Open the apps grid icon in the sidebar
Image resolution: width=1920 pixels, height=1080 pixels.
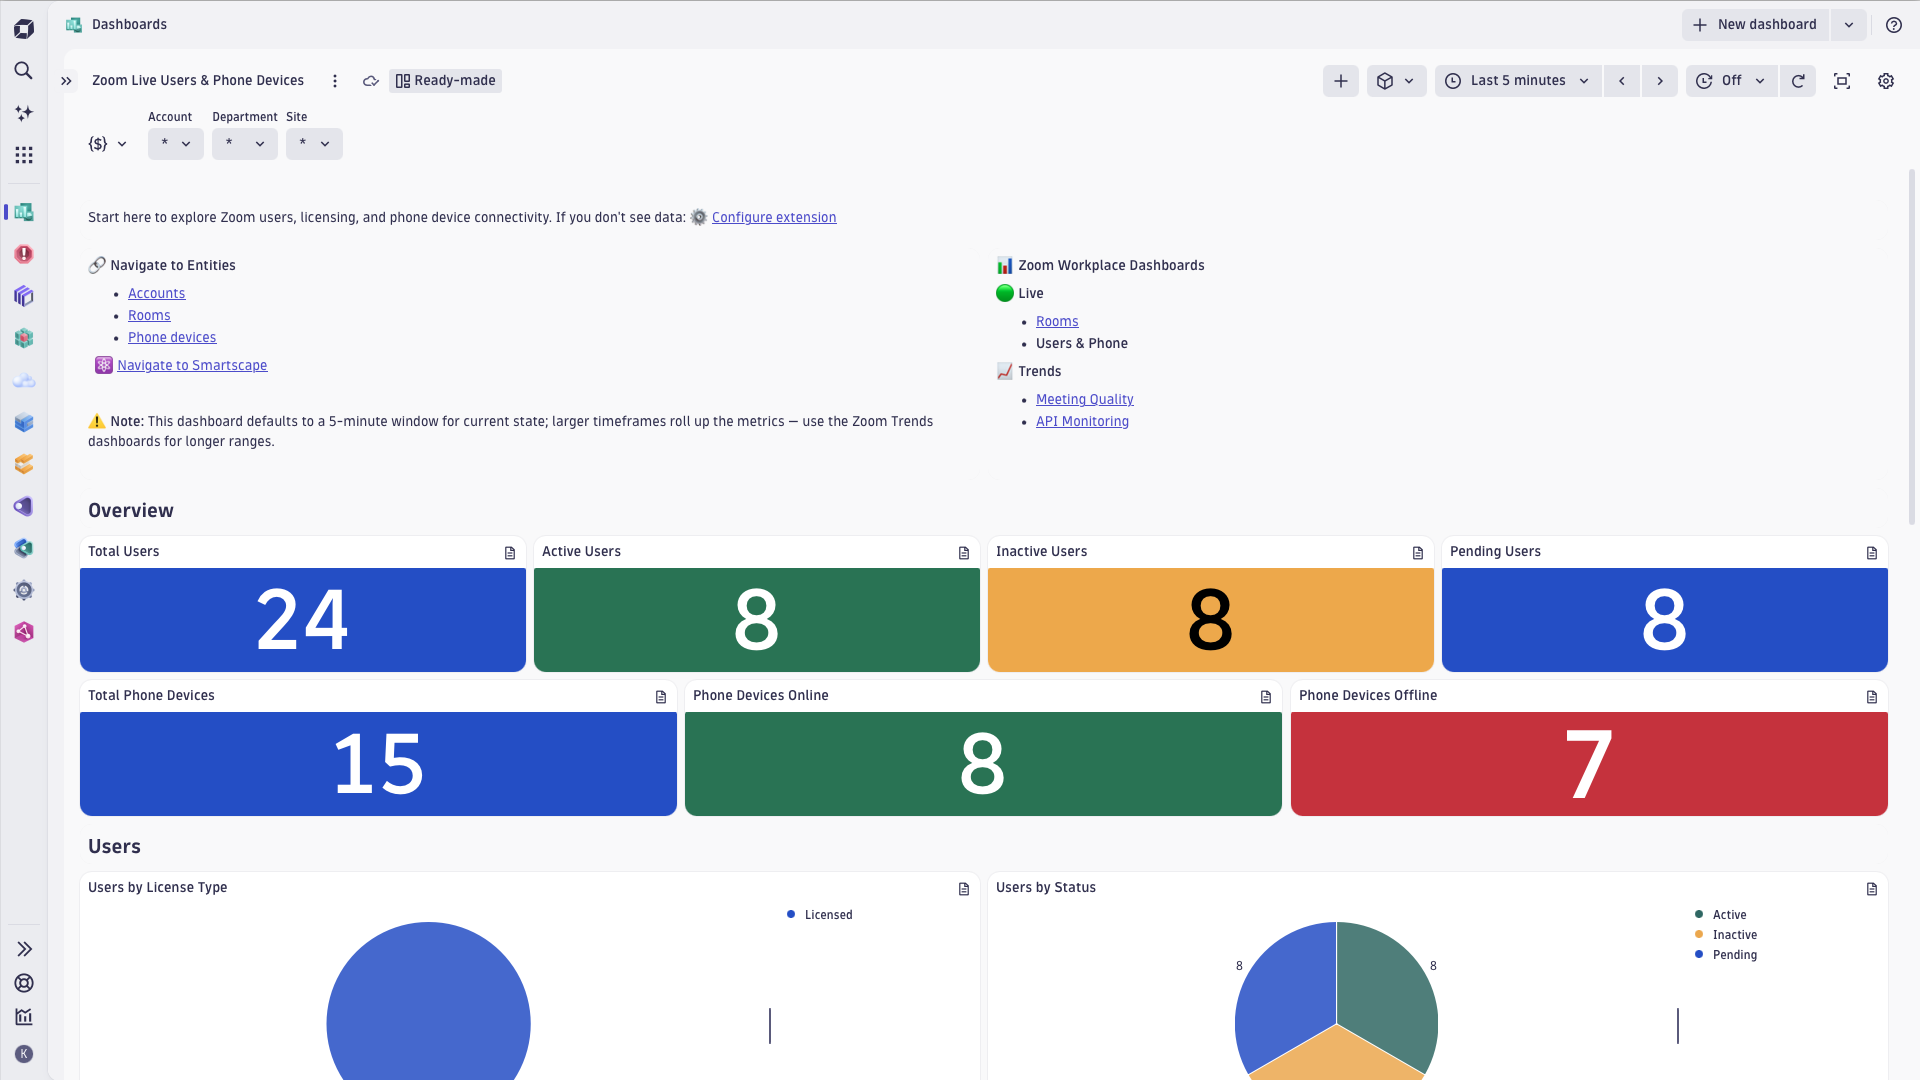coord(24,155)
